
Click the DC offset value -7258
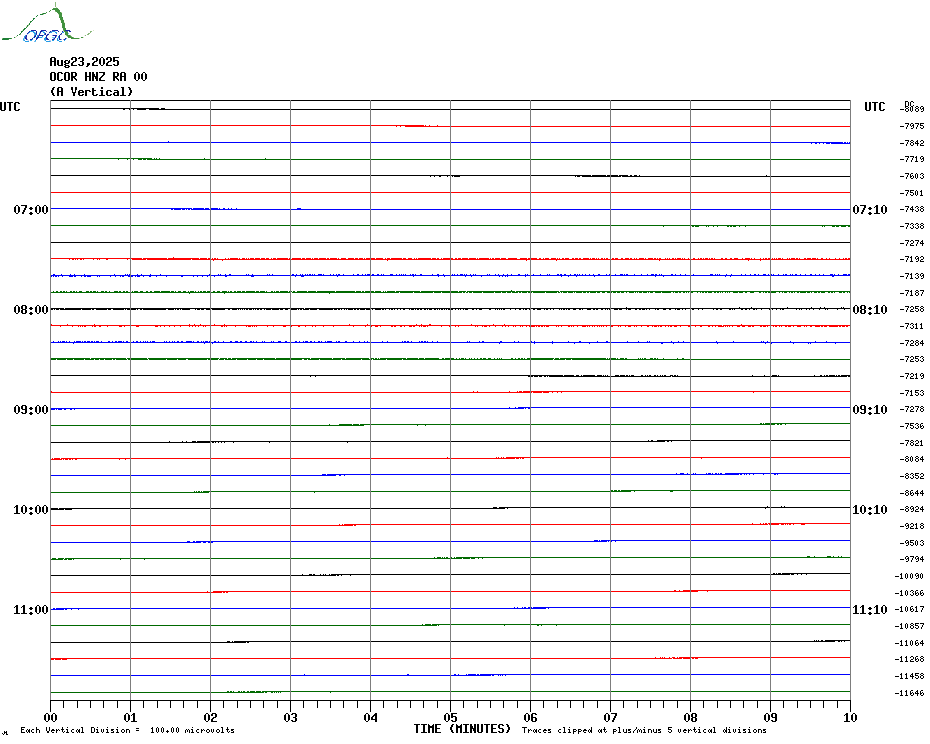click(912, 310)
